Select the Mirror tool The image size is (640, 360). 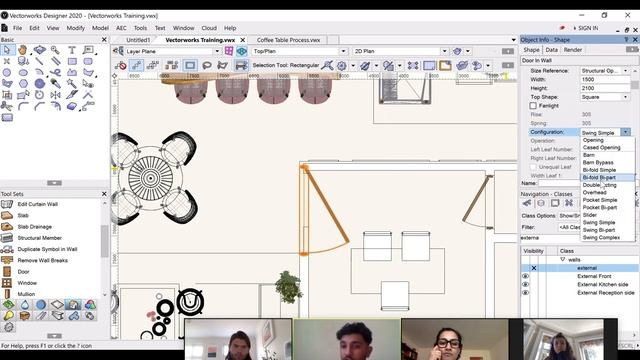tap(56, 95)
